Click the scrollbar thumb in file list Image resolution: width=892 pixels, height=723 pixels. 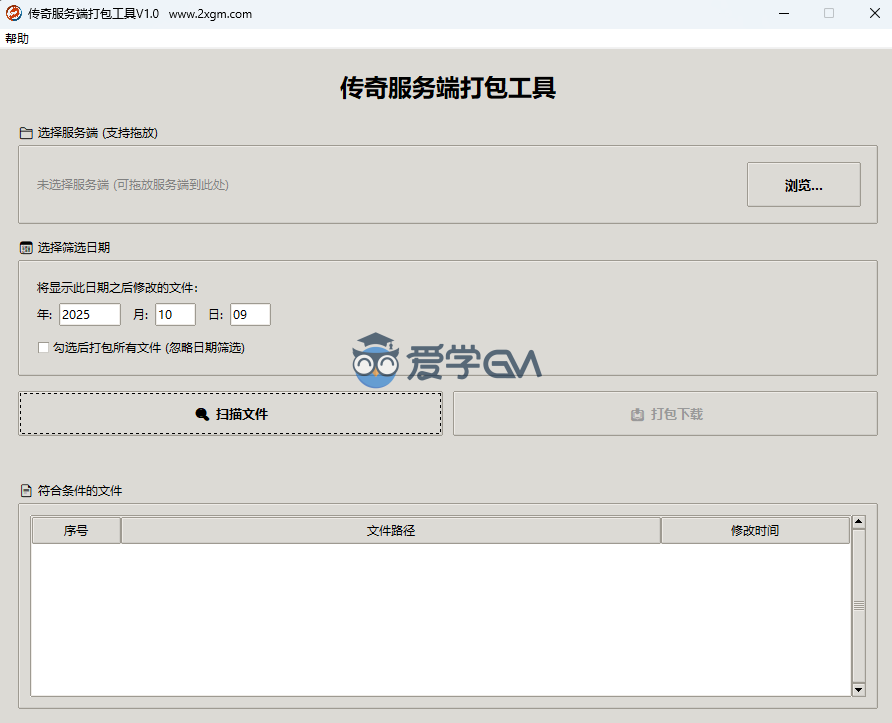click(x=858, y=605)
